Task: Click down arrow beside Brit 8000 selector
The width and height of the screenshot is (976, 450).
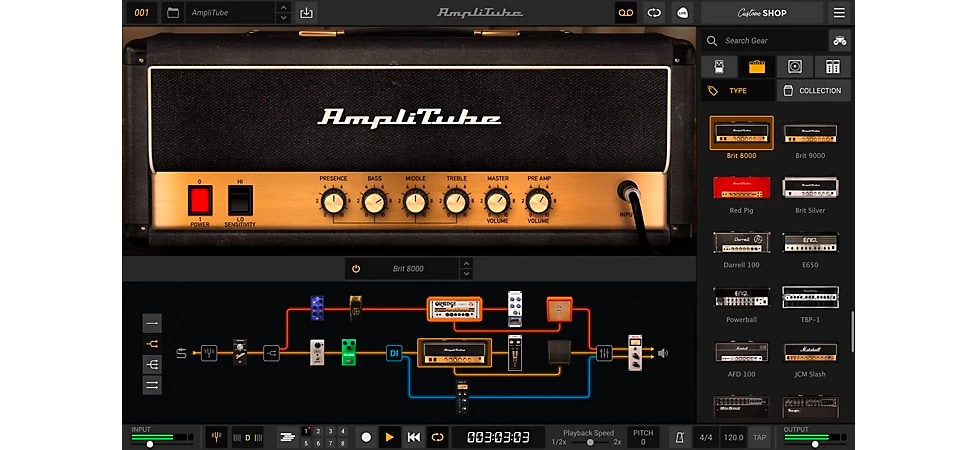Action: pos(466,274)
